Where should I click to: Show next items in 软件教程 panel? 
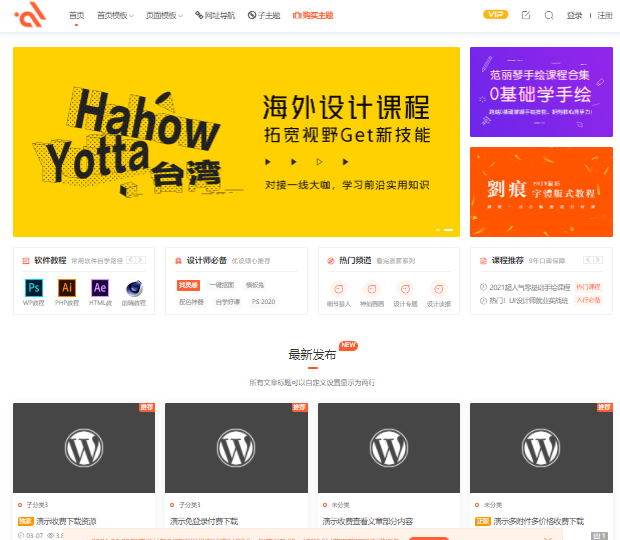[x=141, y=260]
